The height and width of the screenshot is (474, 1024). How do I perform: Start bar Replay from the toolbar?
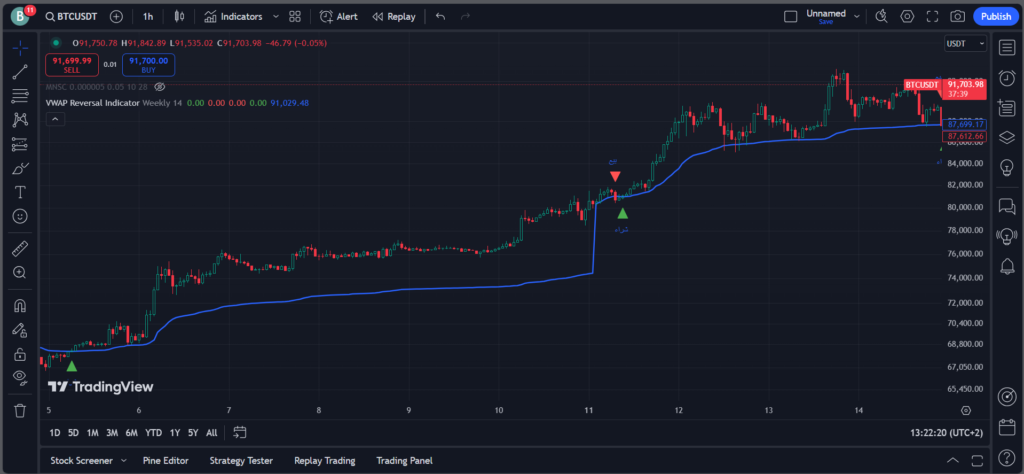[x=393, y=16]
